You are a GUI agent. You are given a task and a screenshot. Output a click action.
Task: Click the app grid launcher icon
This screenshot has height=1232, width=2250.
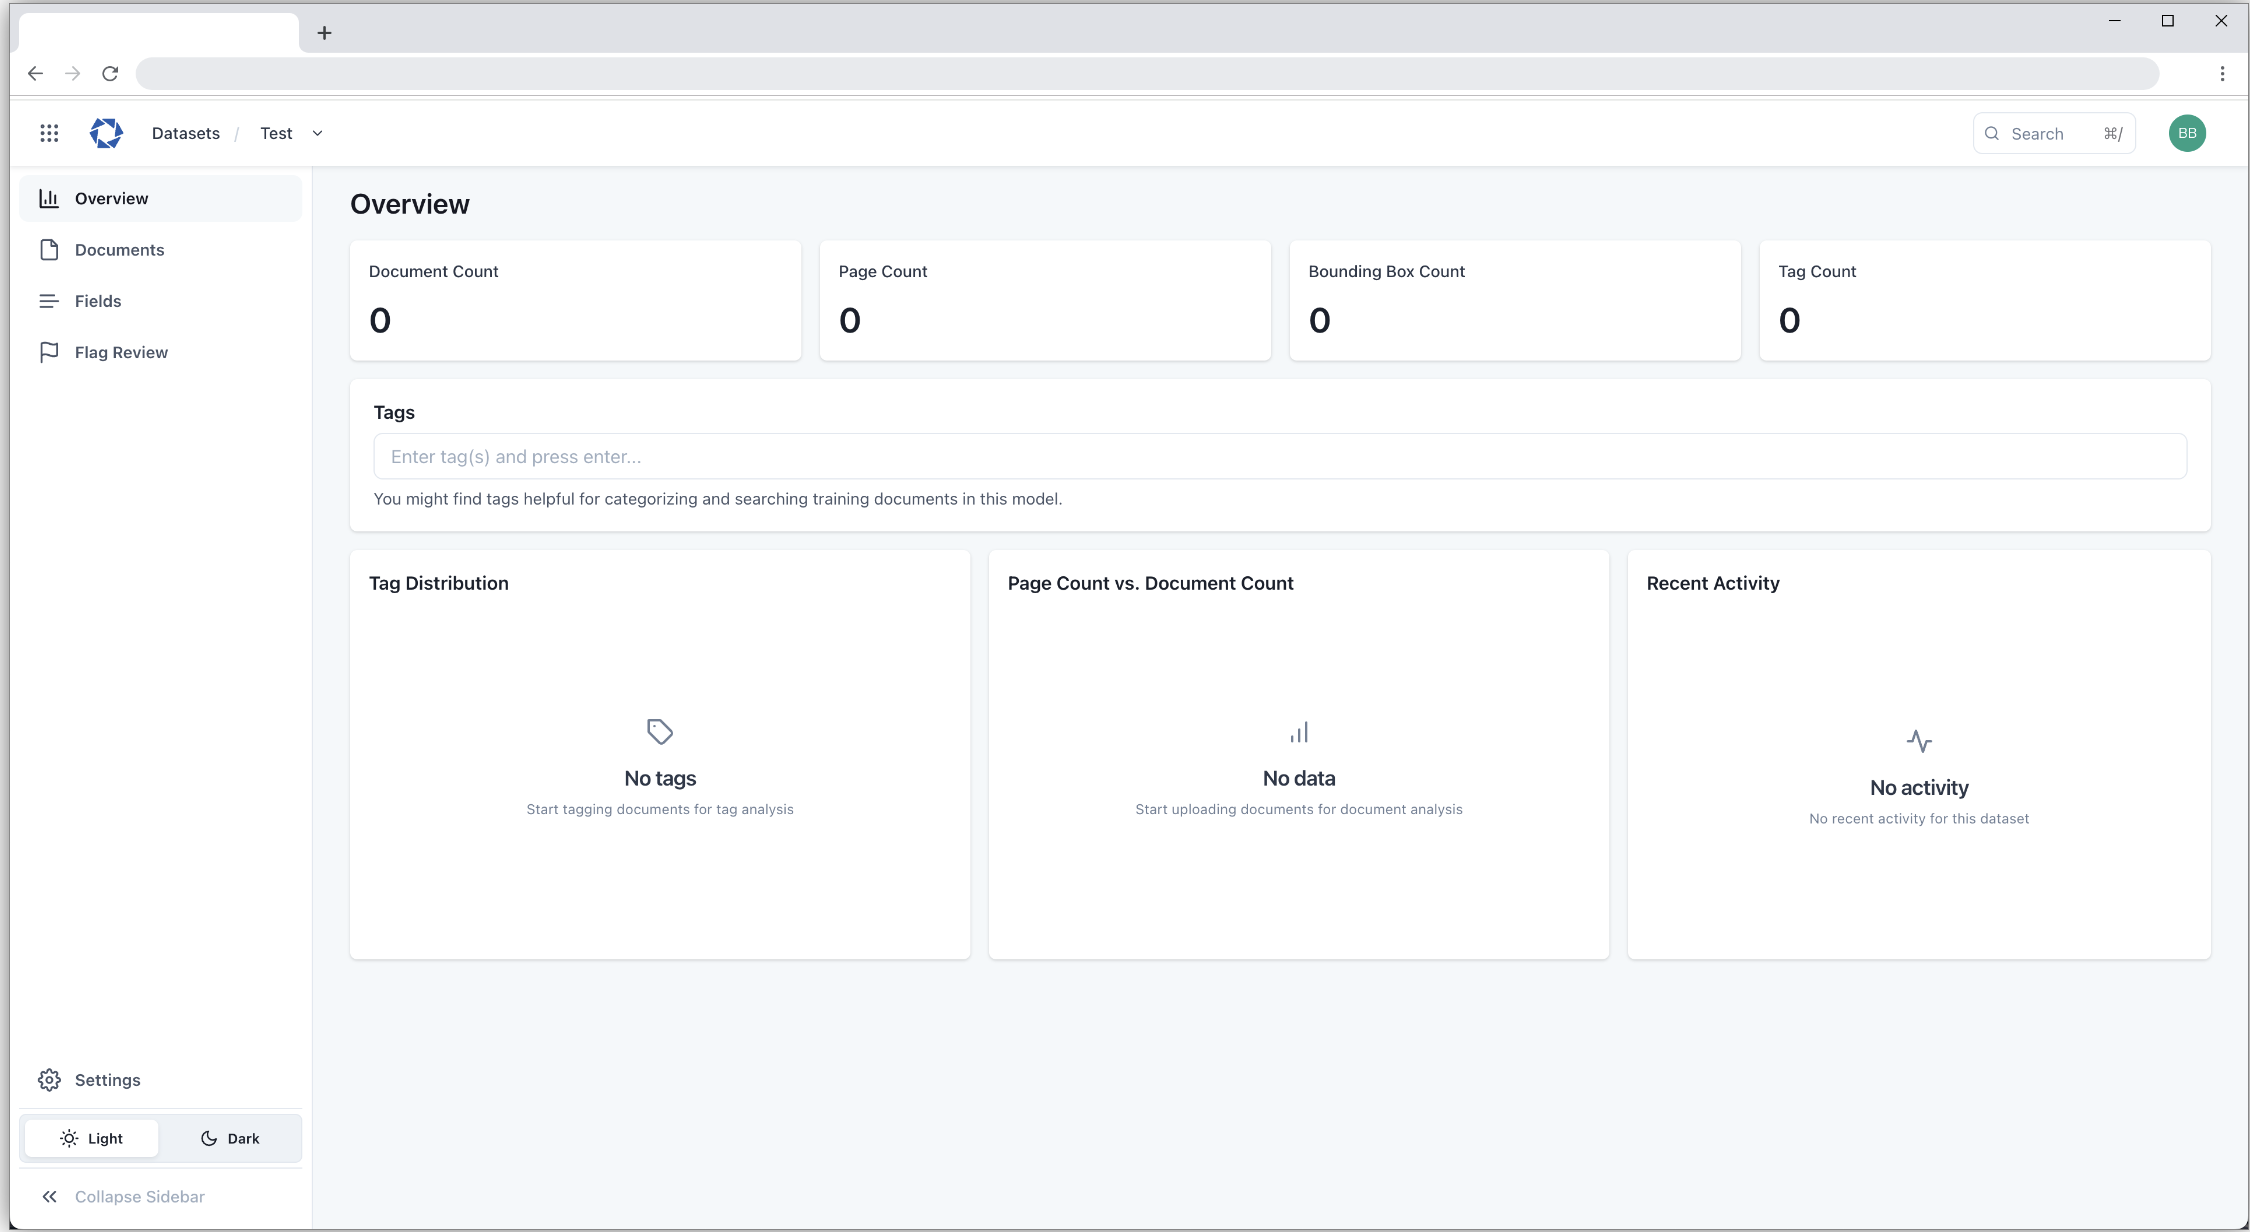48,132
